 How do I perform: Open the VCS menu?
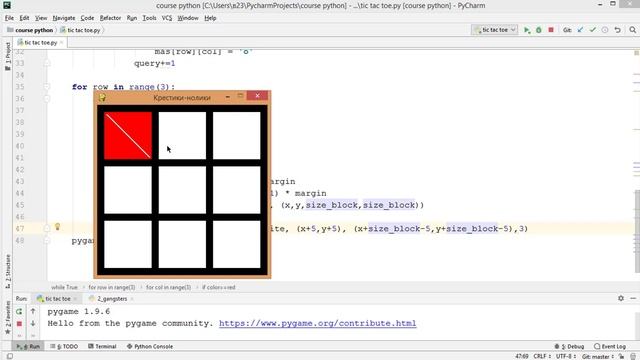click(x=167, y=18)
